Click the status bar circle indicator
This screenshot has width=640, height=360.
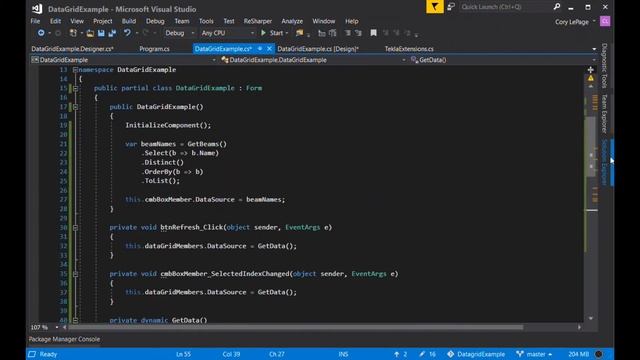(599, 354)
